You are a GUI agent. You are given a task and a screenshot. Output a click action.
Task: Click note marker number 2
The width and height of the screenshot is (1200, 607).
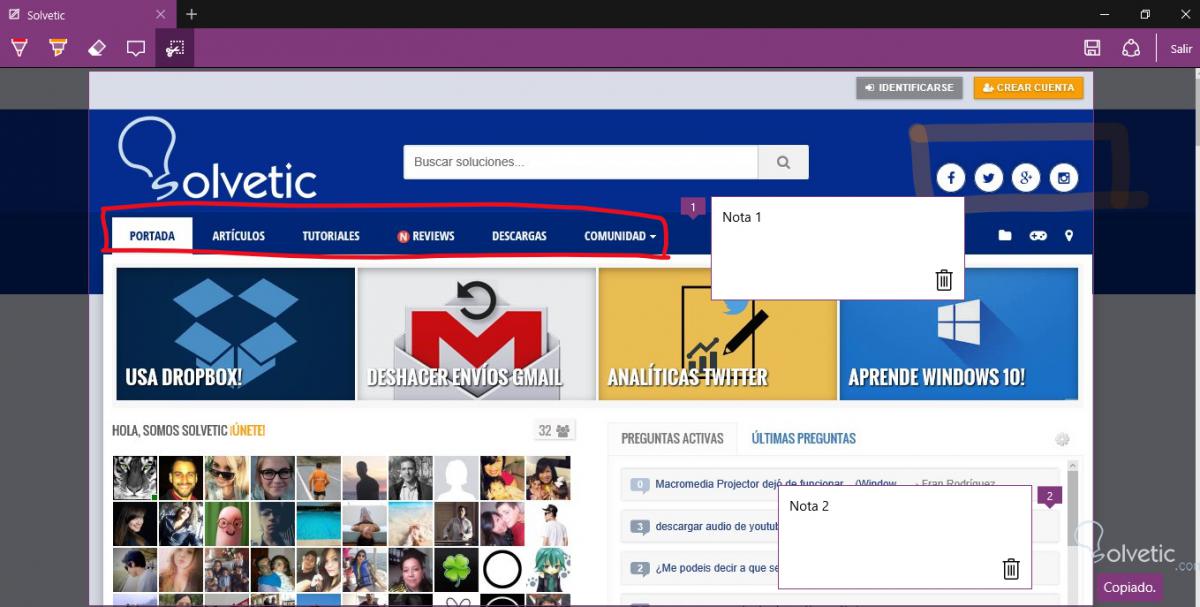pos(1049,497)
